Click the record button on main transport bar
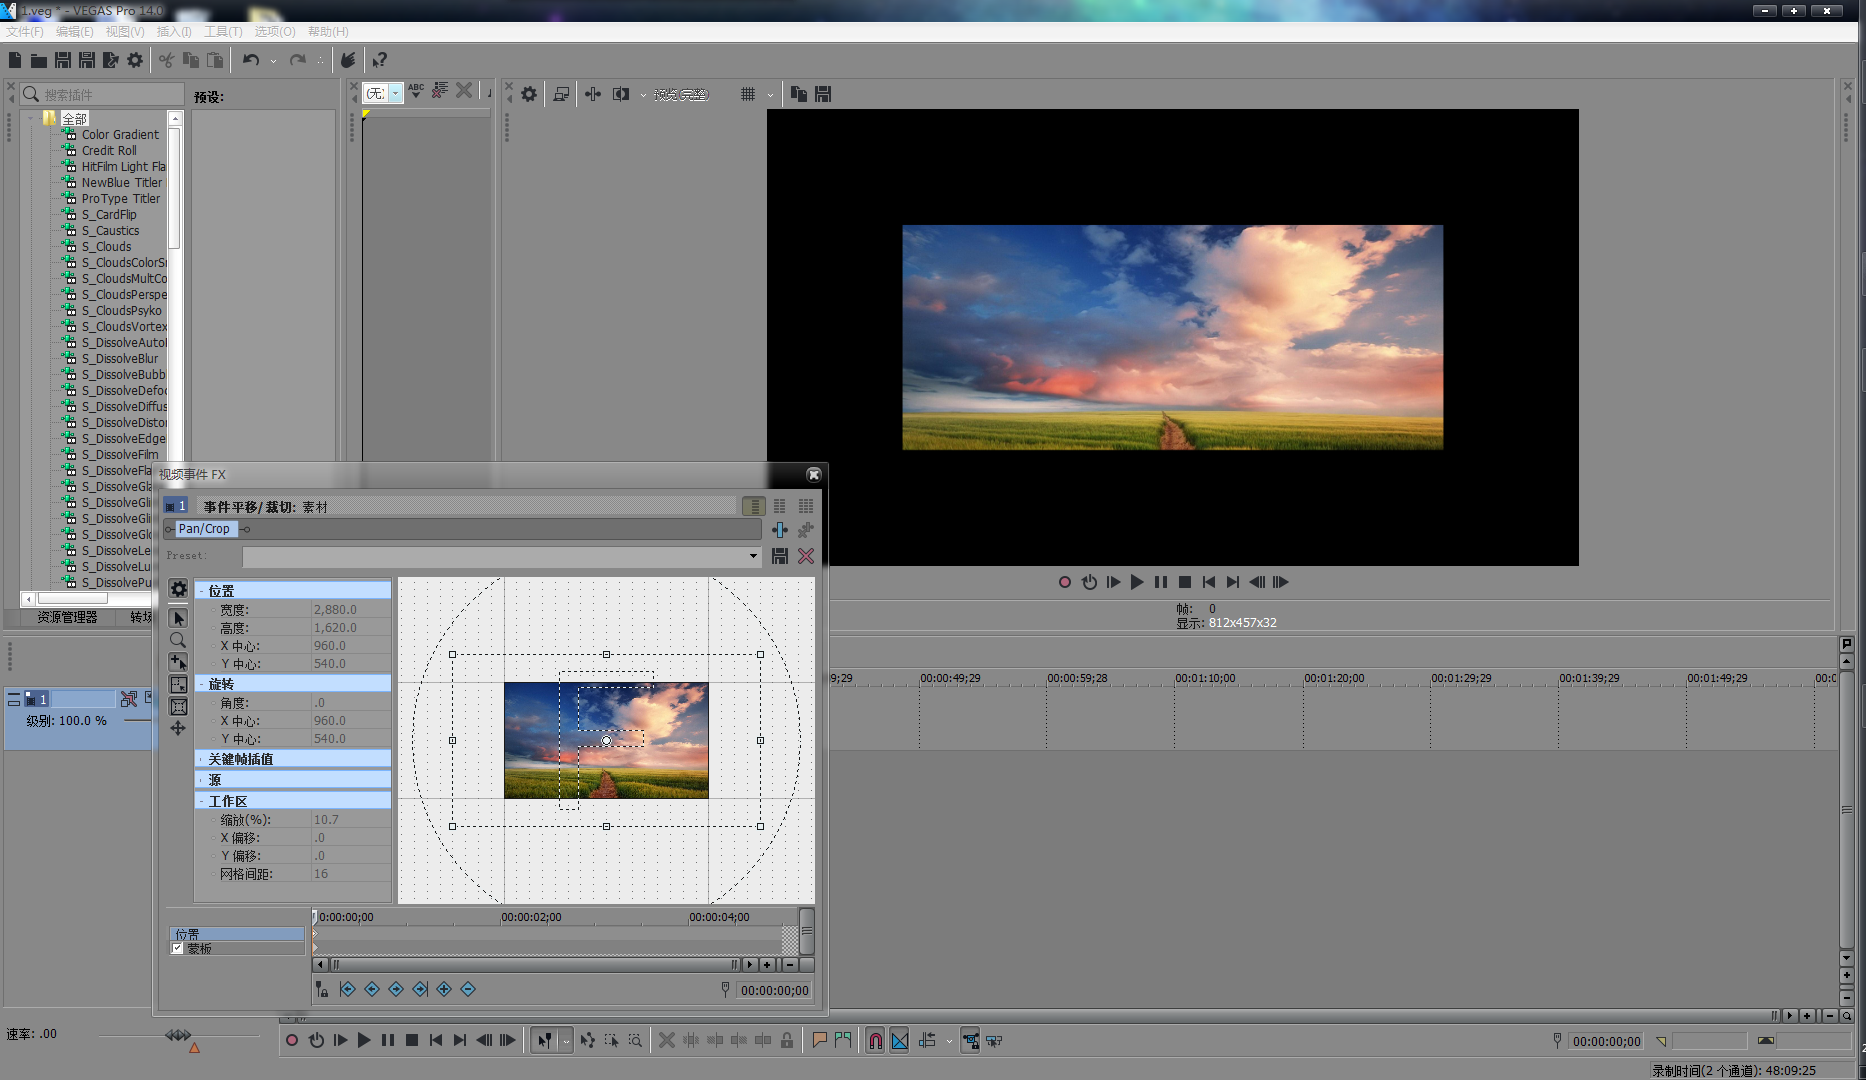The image size is (1866, 1080). (292, 1040)
